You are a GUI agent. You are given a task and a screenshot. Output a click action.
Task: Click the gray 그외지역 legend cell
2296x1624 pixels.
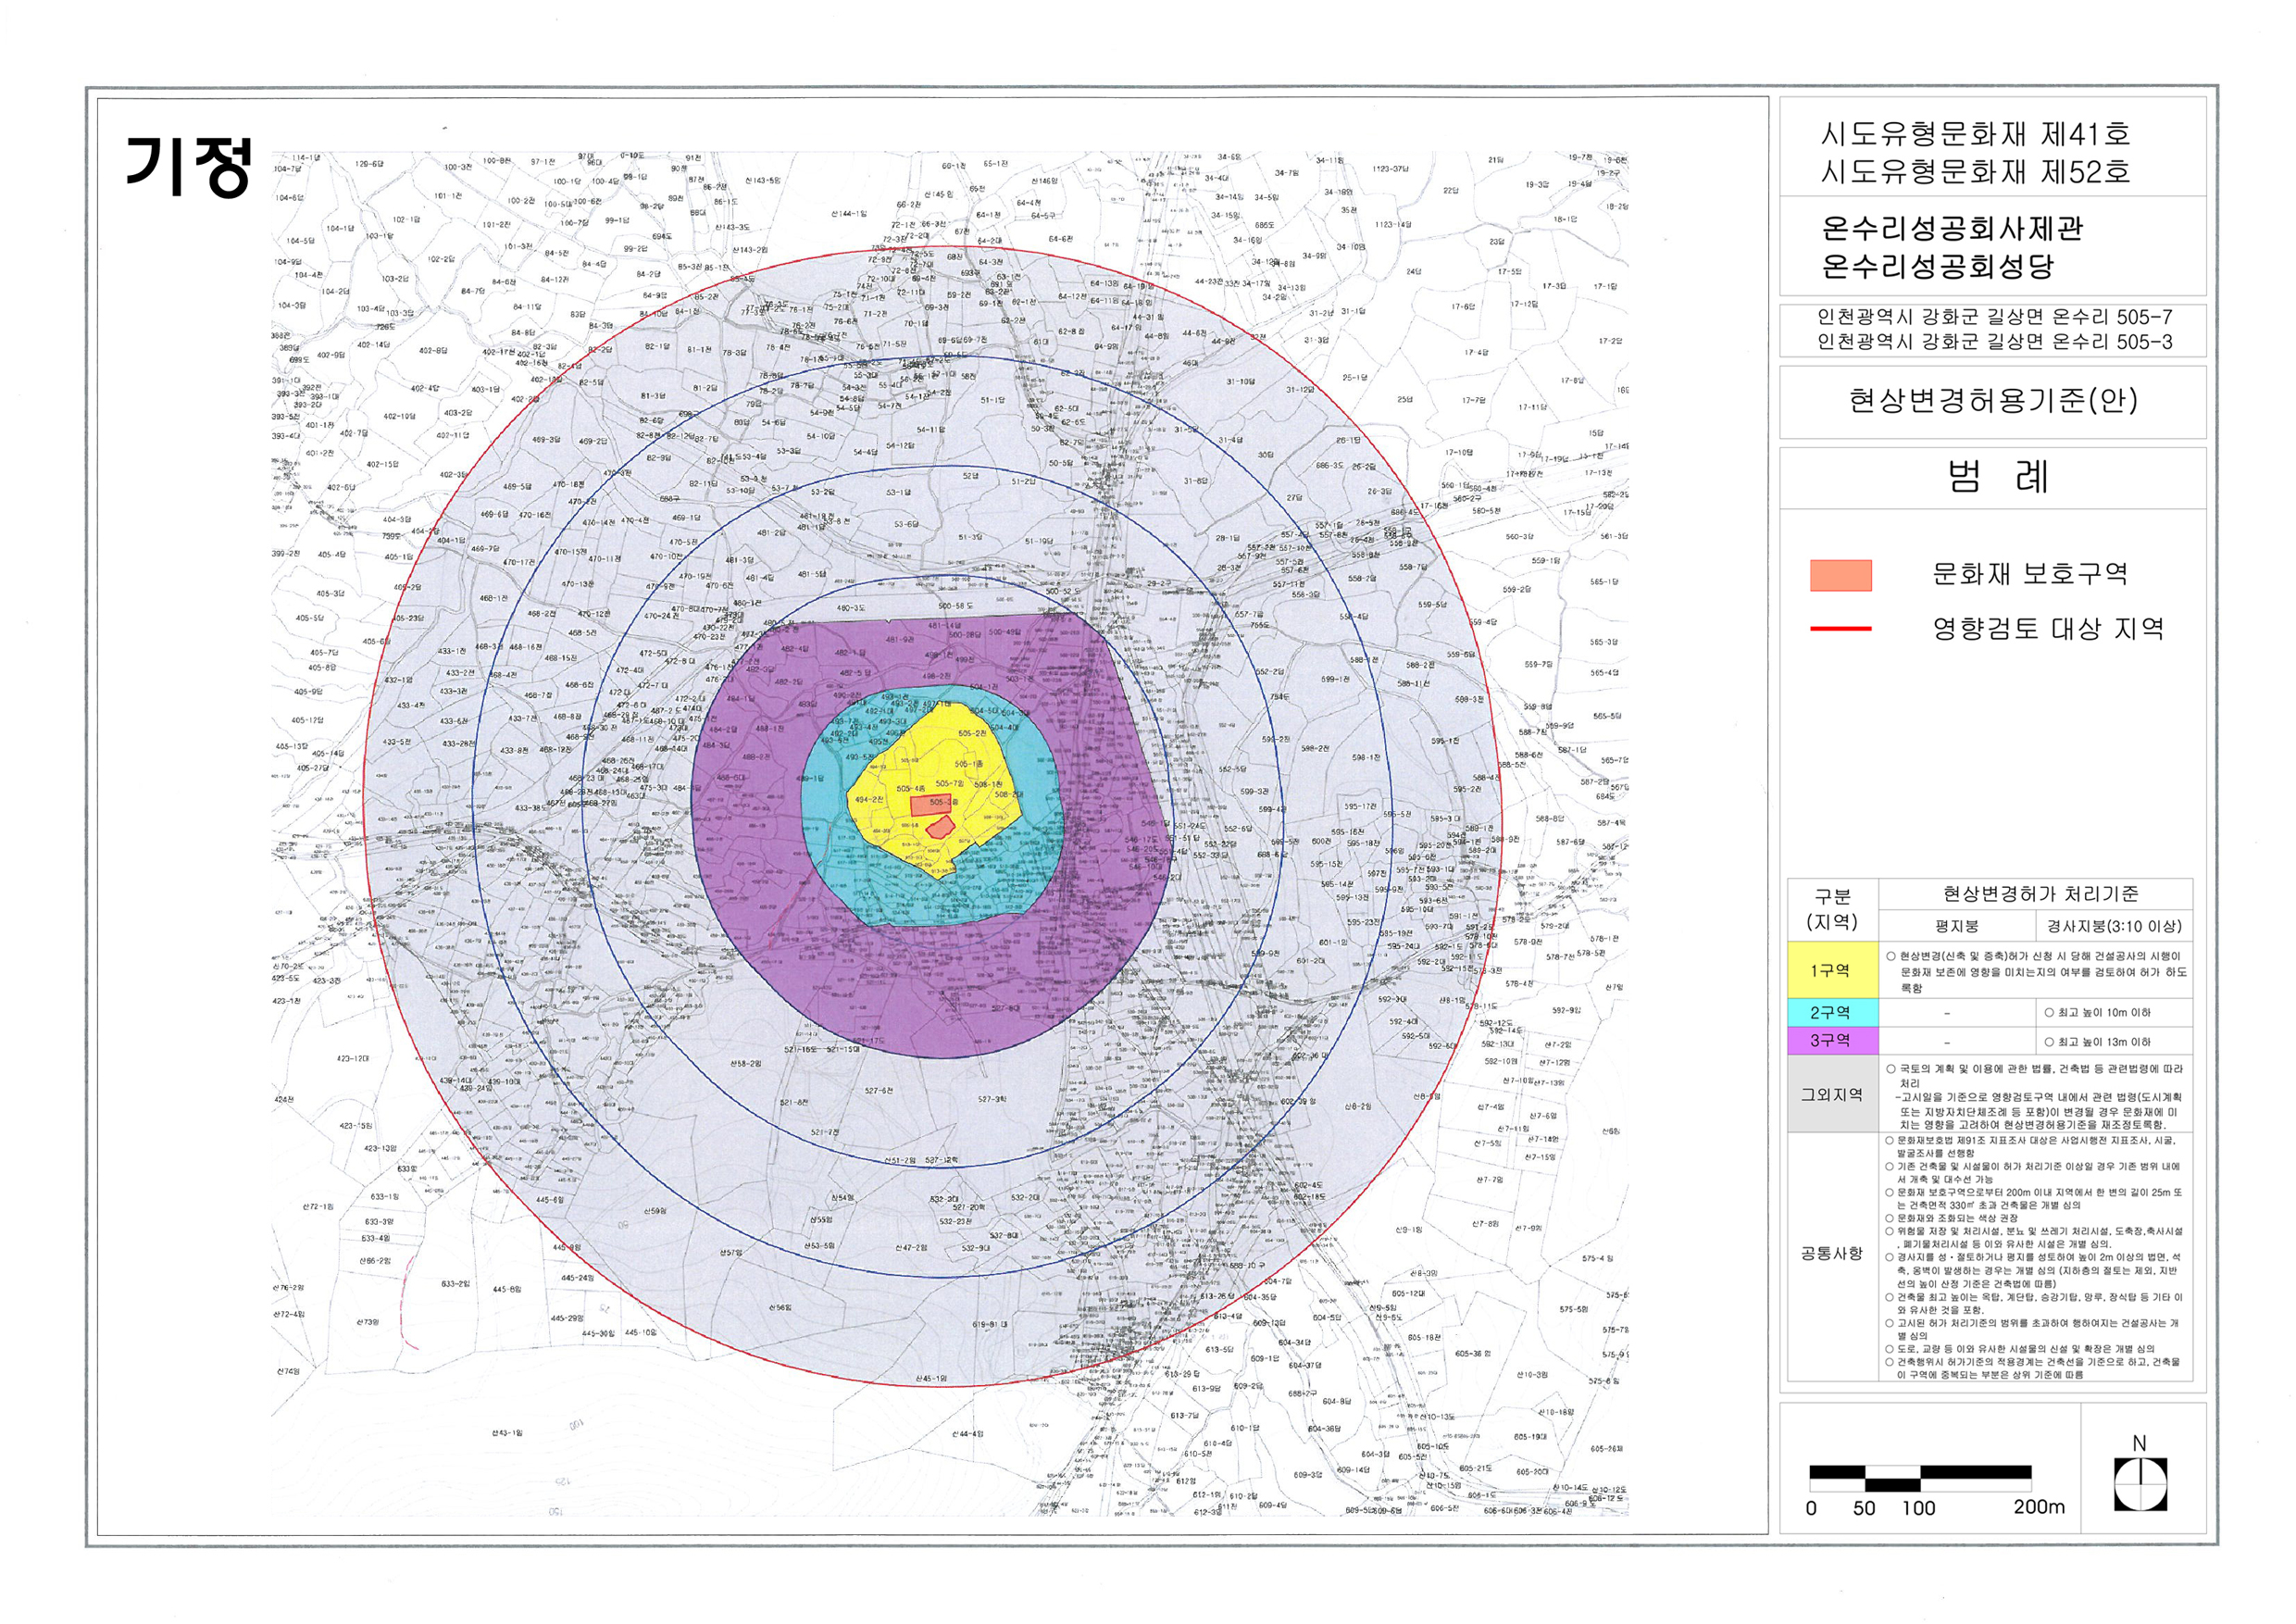tap(1832, 1094)
